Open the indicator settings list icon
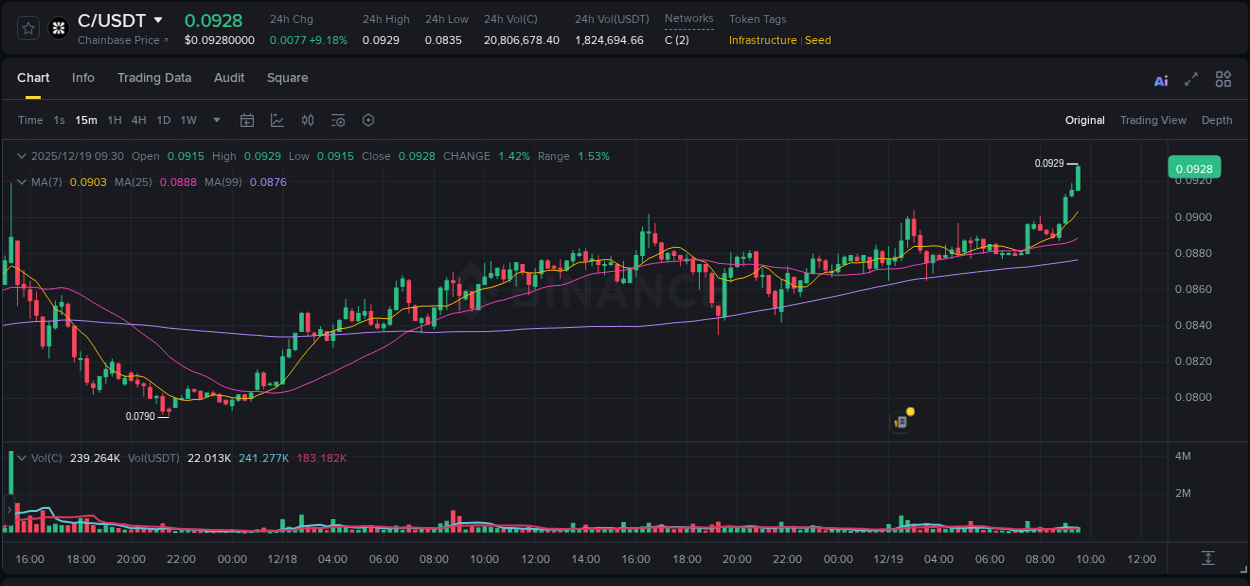1250x586 pixels. click(337, 120)
